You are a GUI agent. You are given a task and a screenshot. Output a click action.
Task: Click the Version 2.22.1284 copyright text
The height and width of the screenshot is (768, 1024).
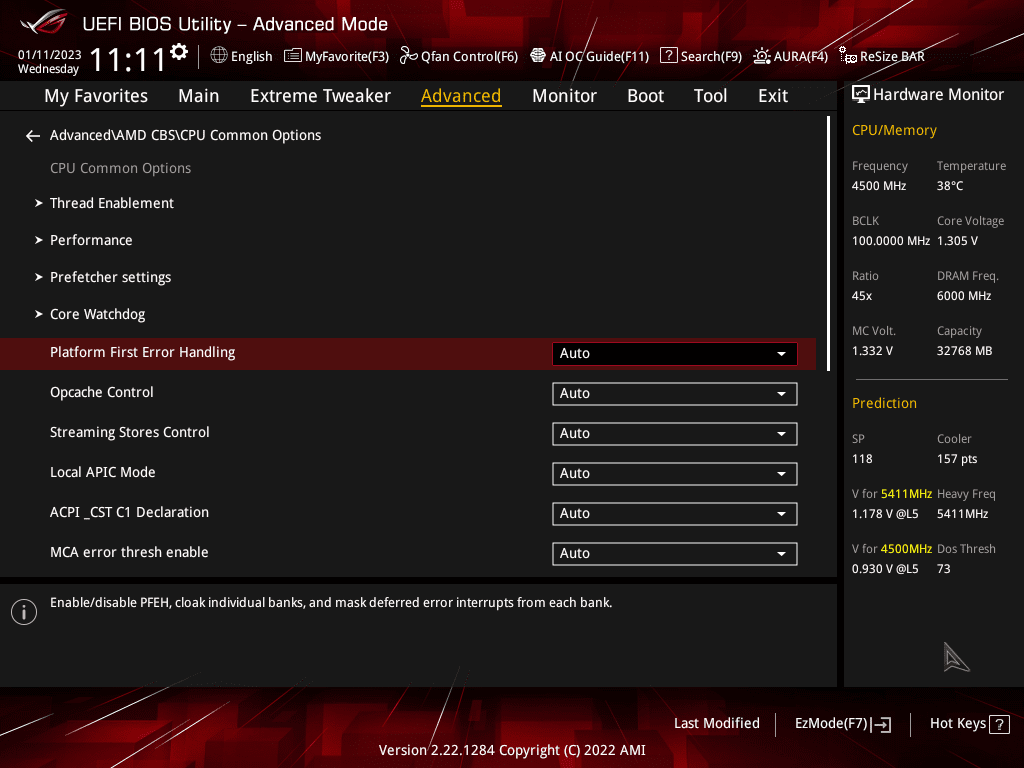coord(512,750)
